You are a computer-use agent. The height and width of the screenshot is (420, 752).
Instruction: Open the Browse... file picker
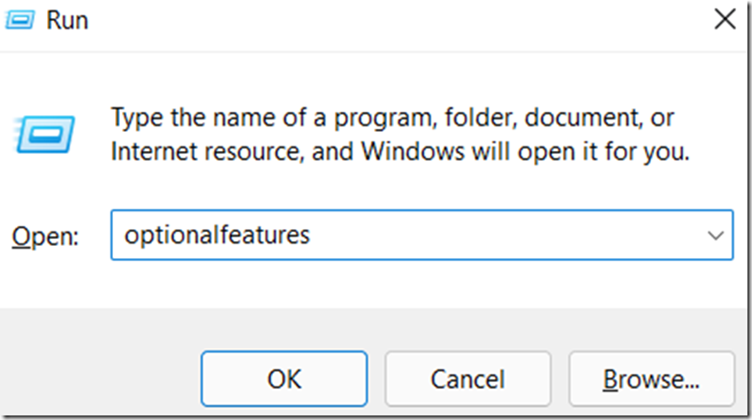650,379
